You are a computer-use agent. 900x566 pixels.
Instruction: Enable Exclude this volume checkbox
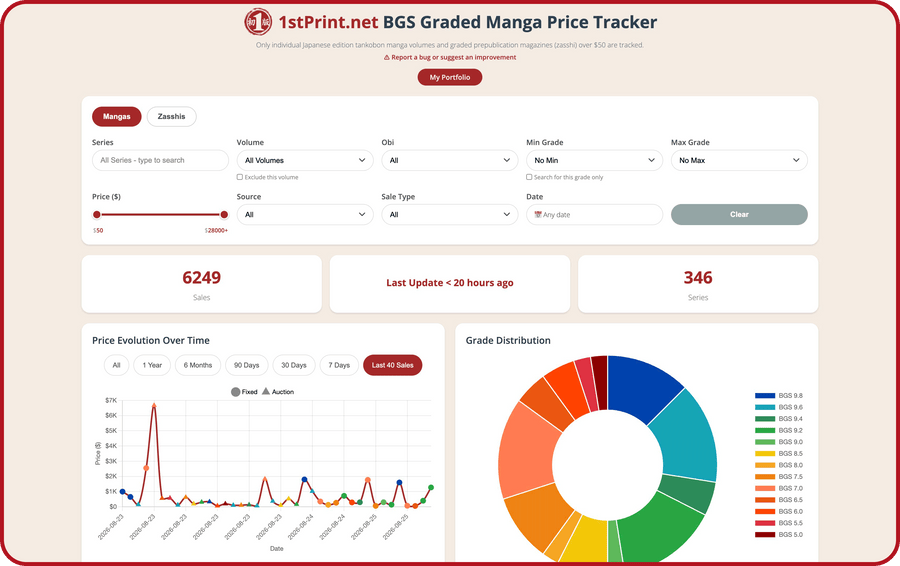pos(240,177)
